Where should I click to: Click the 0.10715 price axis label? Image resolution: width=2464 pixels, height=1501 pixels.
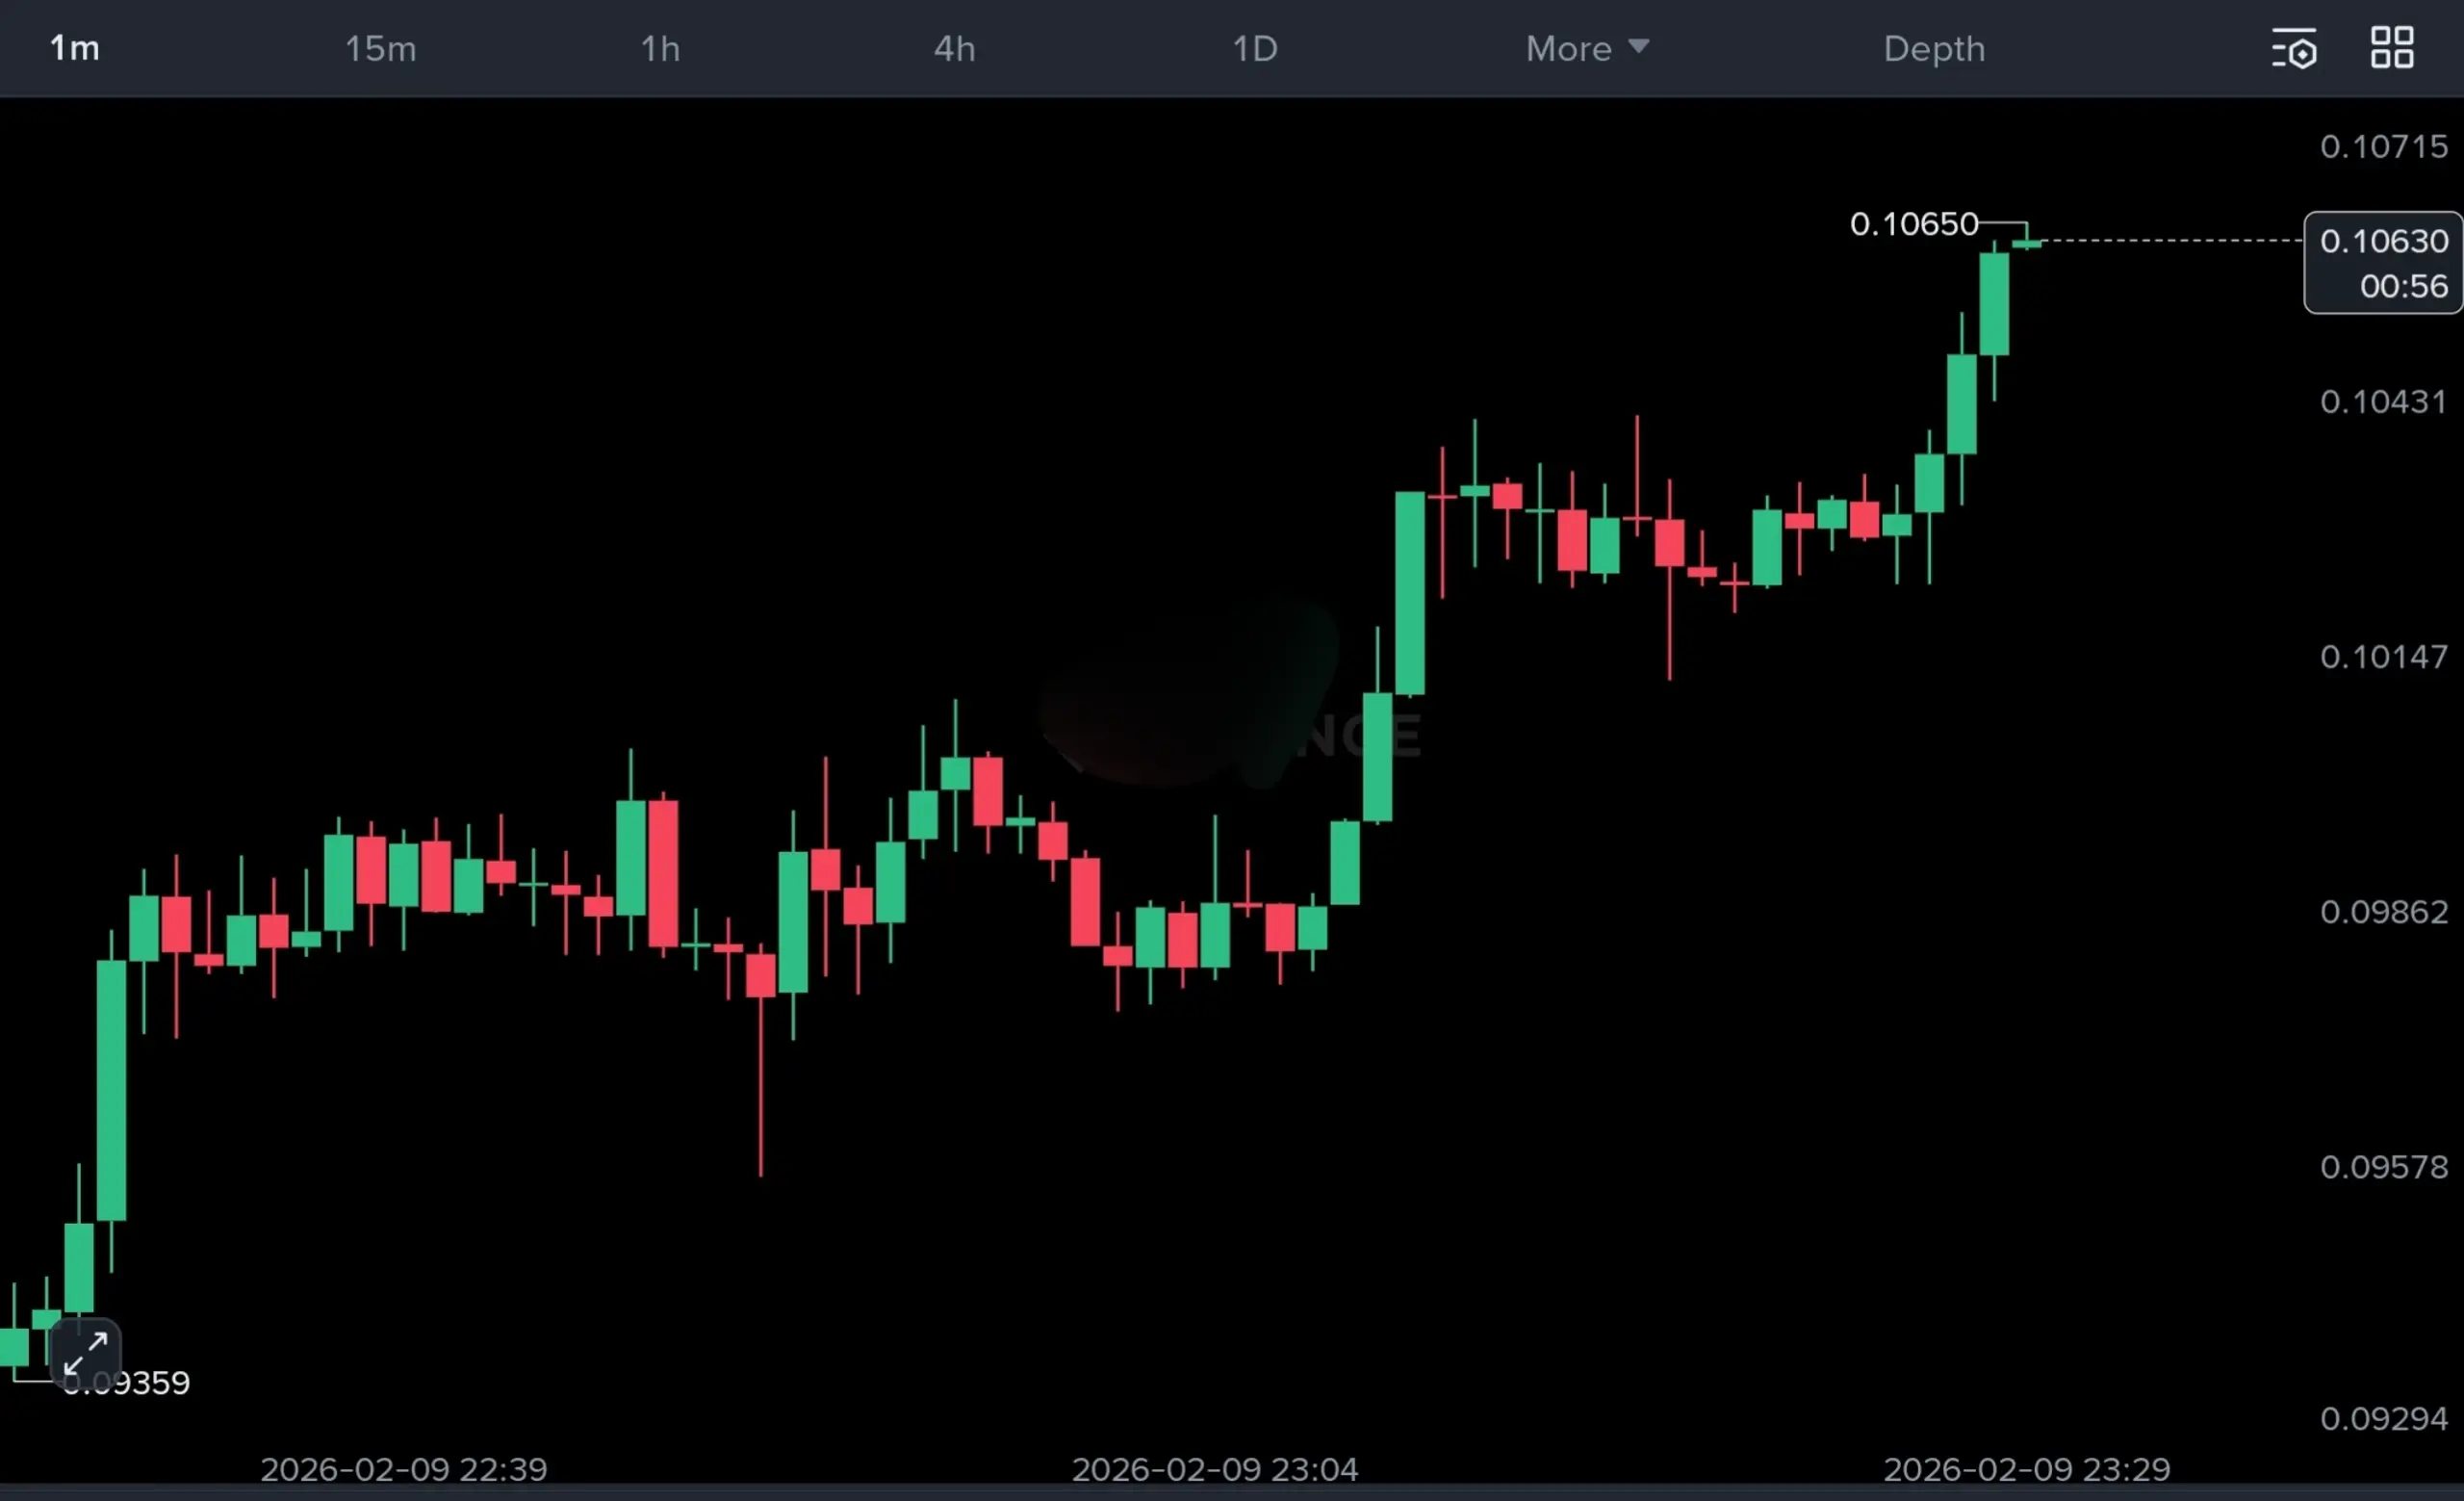pos(2383,147)
